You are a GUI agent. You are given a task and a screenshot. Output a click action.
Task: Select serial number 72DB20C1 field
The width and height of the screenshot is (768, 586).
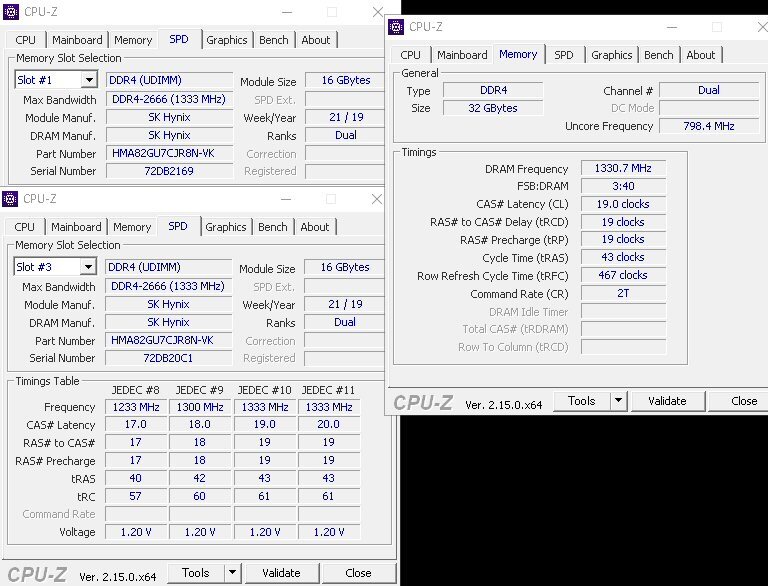pyautogui.click(x=168, y=358)
